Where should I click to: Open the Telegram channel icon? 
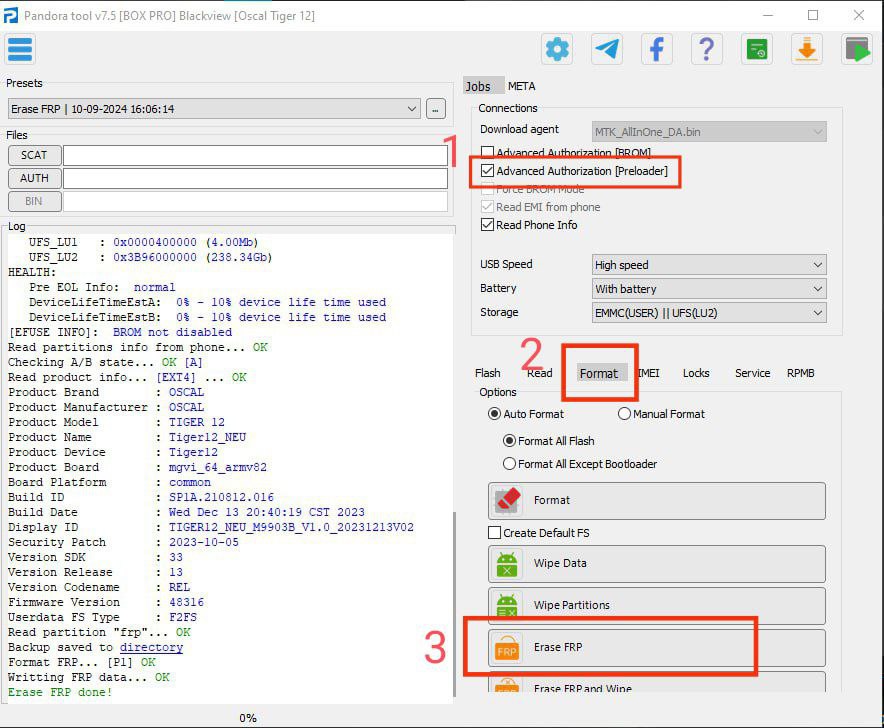tap(607, 49)
